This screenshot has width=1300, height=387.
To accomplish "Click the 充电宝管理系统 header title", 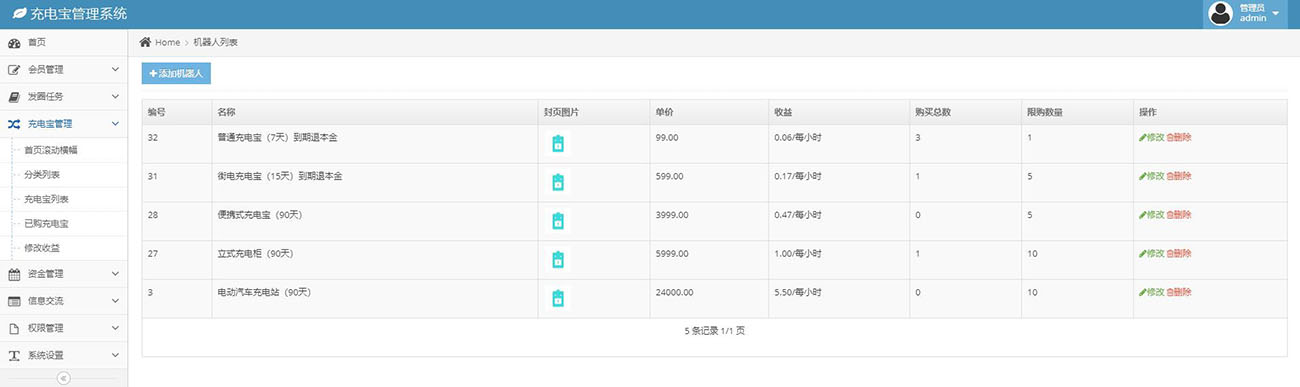I will coord(78,14).
